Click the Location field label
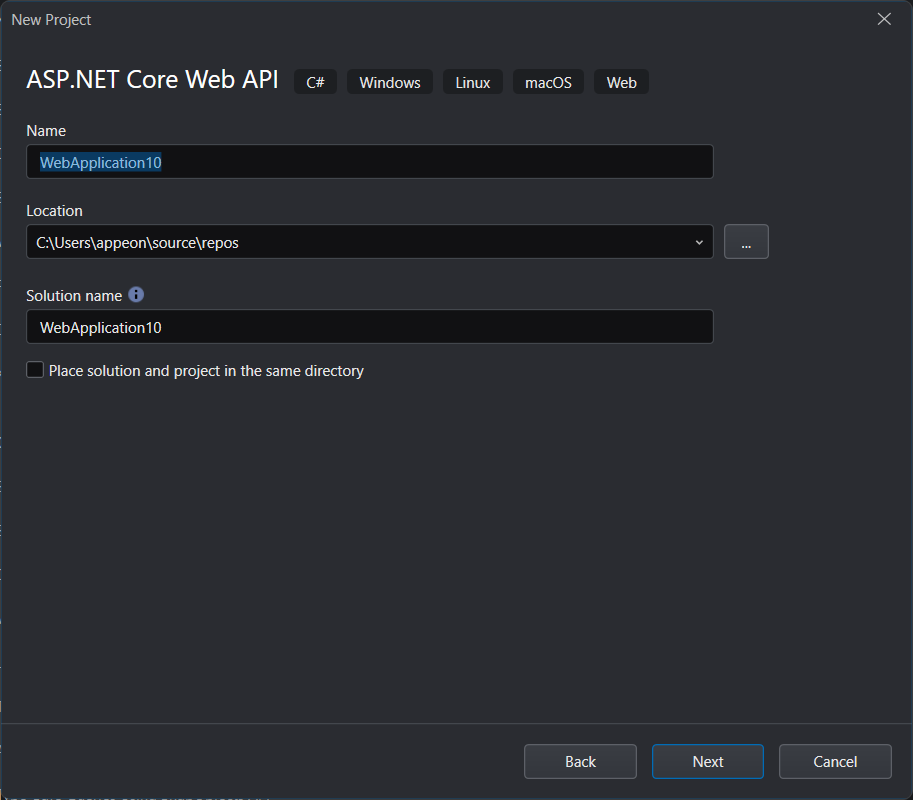 click(54, 211)
